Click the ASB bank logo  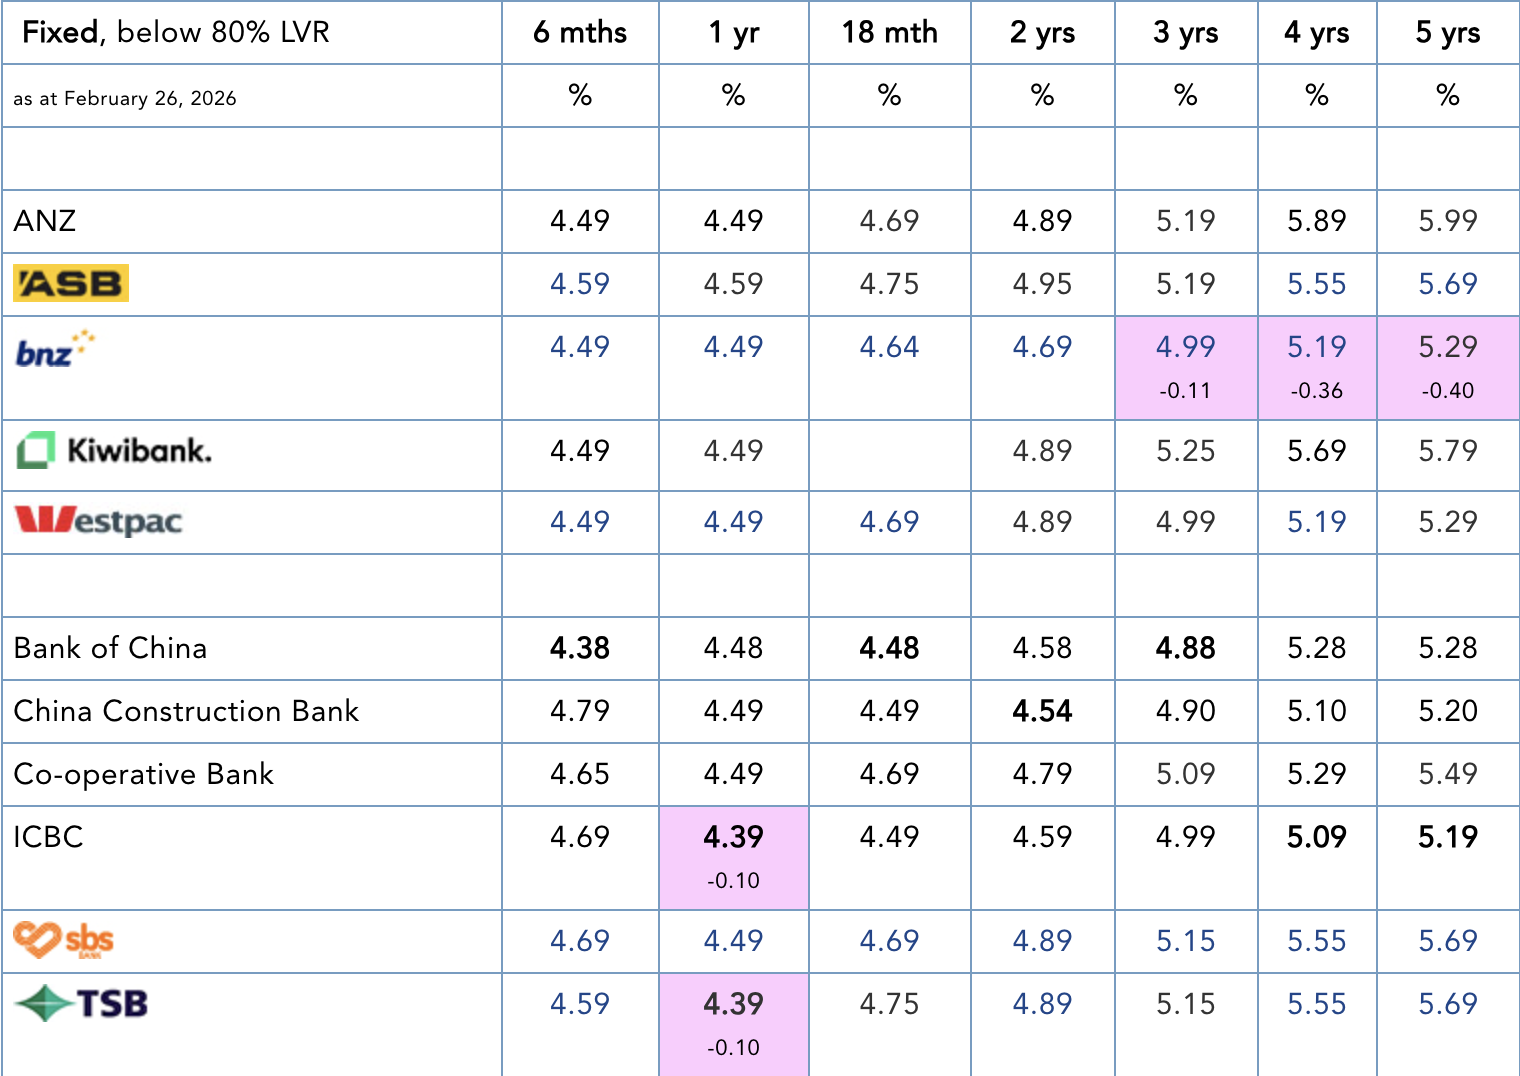71,283
